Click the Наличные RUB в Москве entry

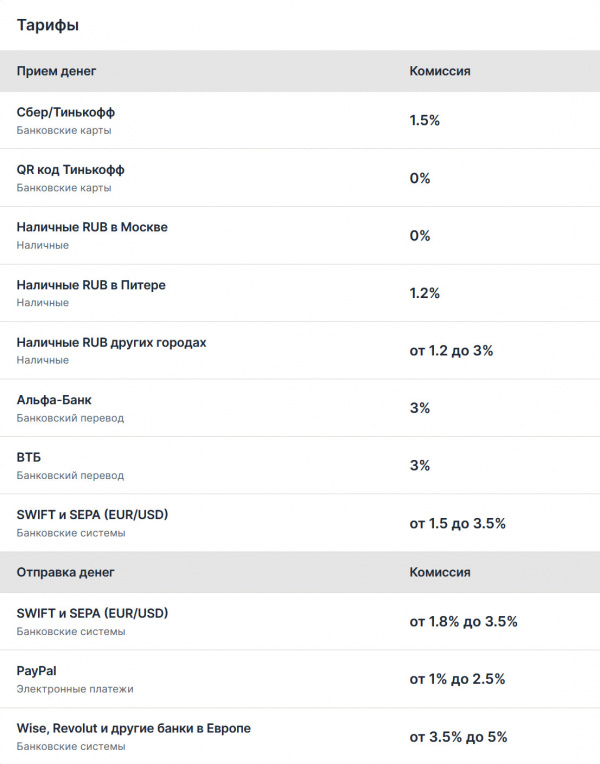tap(92, 227)
